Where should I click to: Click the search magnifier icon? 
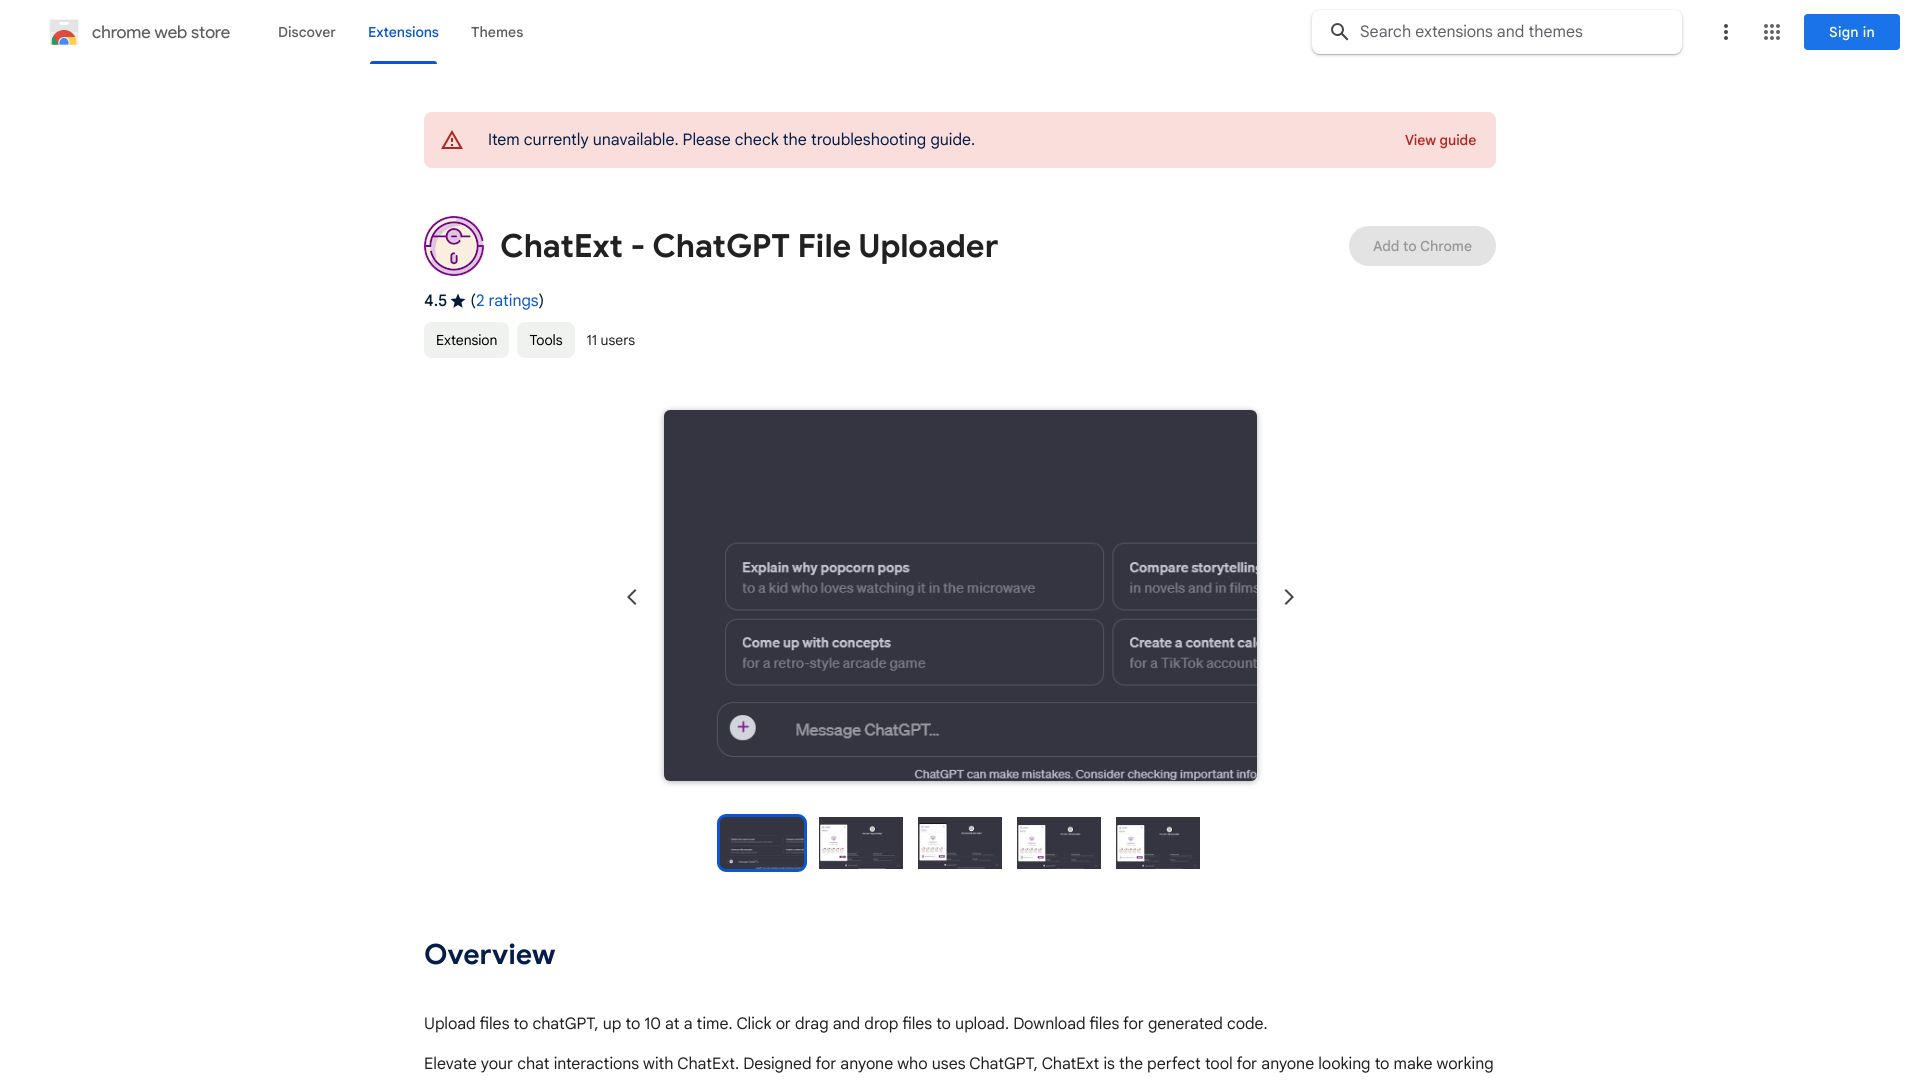(1341, 32)
